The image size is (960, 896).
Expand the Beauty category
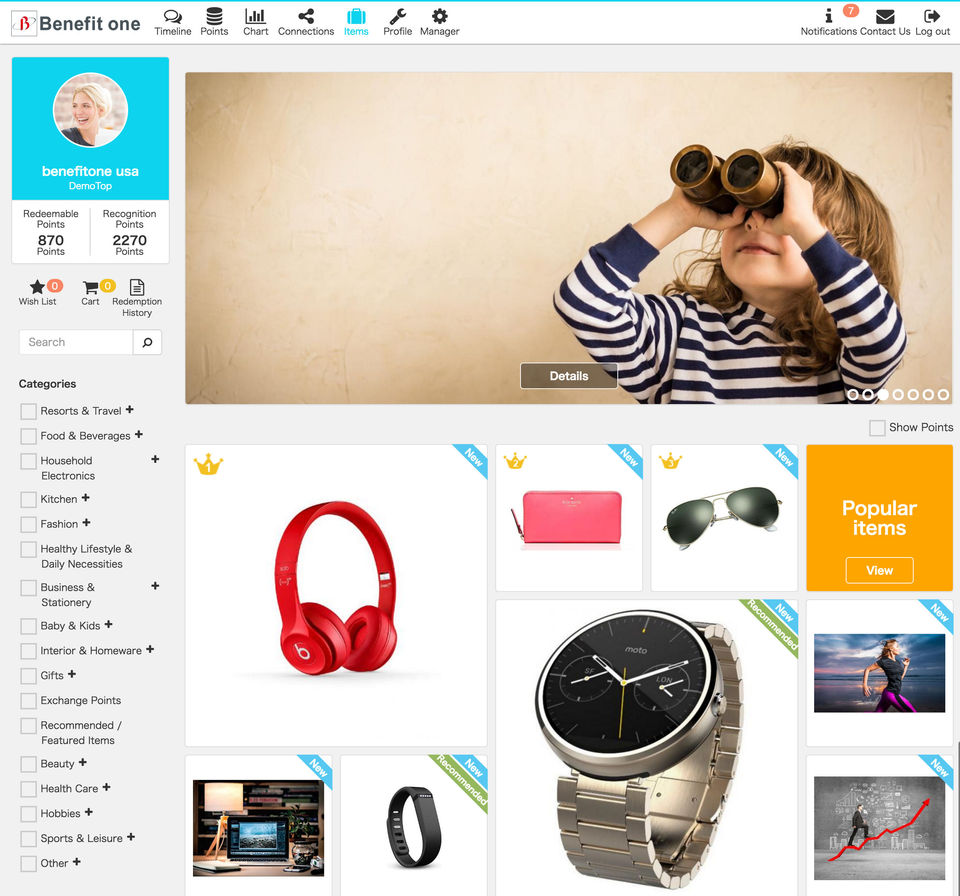(x=83, y=762)
